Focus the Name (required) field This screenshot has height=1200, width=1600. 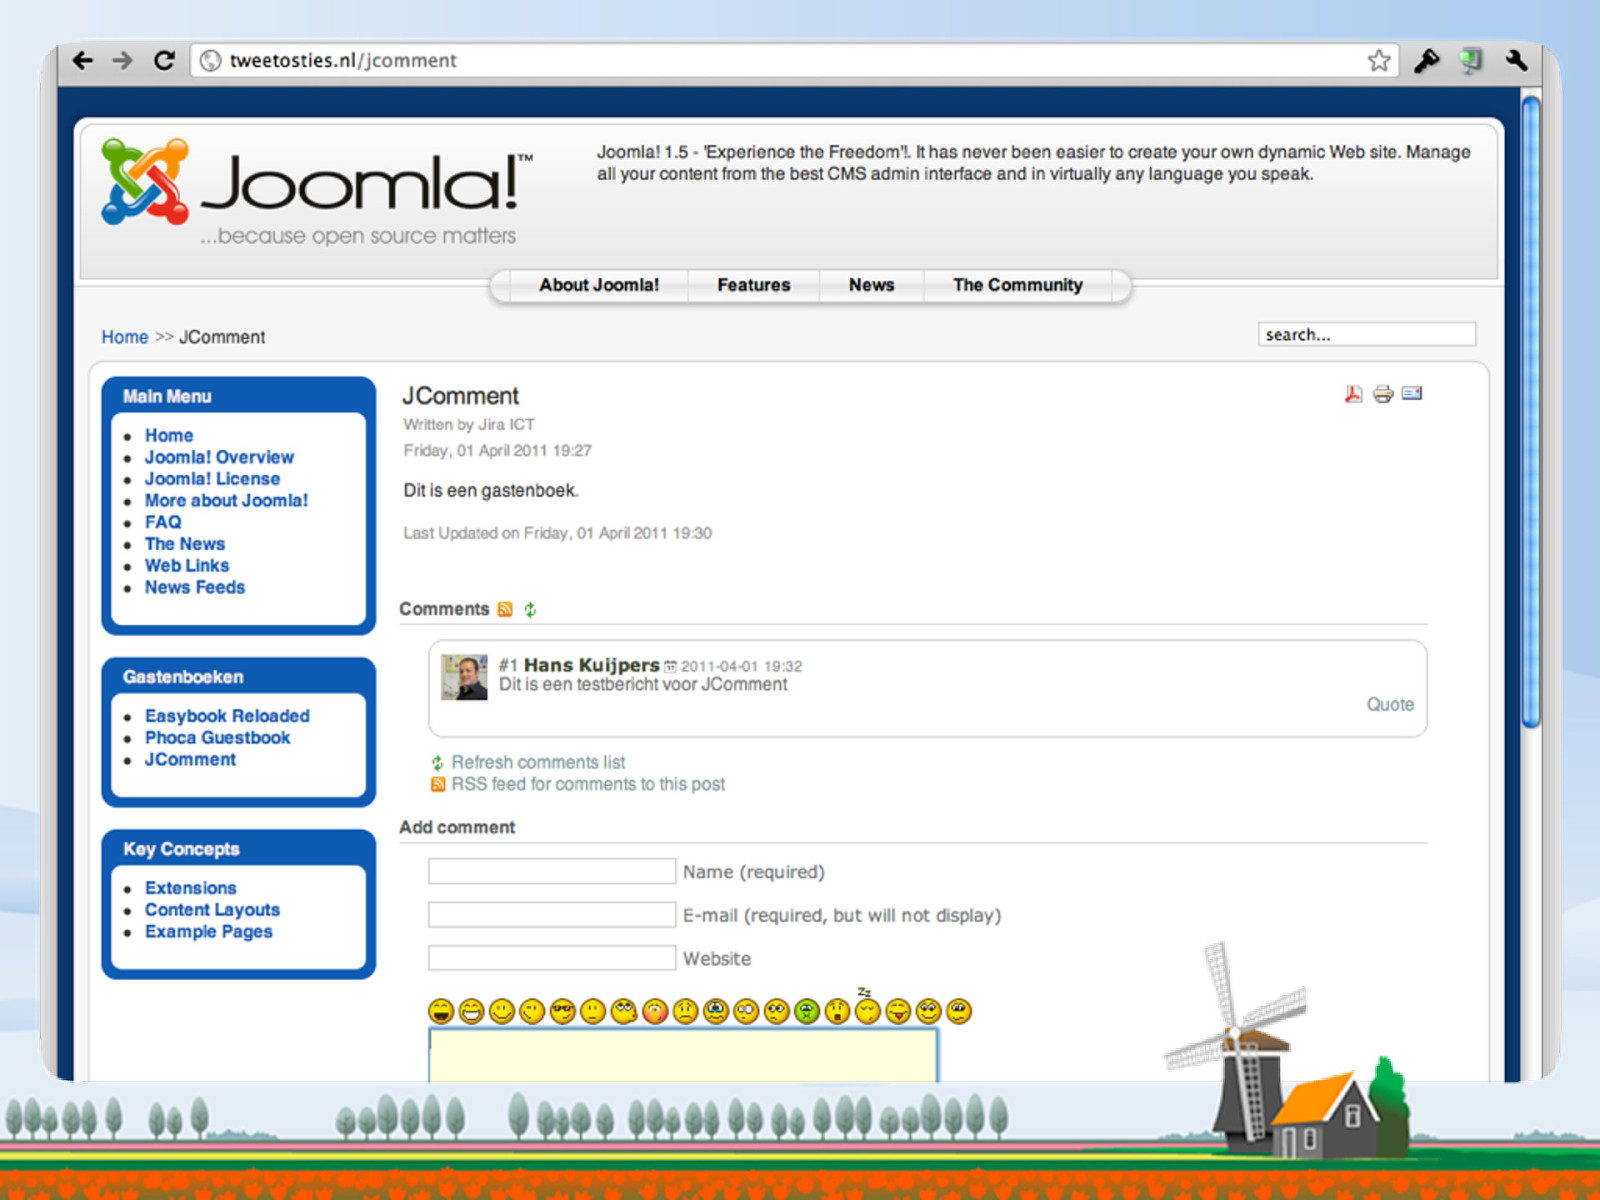(552, 871)
